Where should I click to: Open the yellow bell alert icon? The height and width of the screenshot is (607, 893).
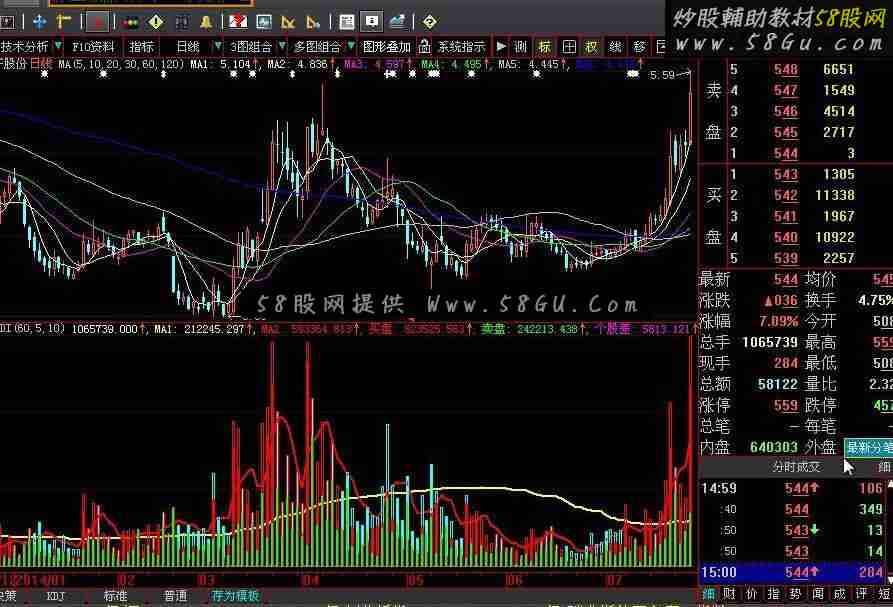pos(206,22)
